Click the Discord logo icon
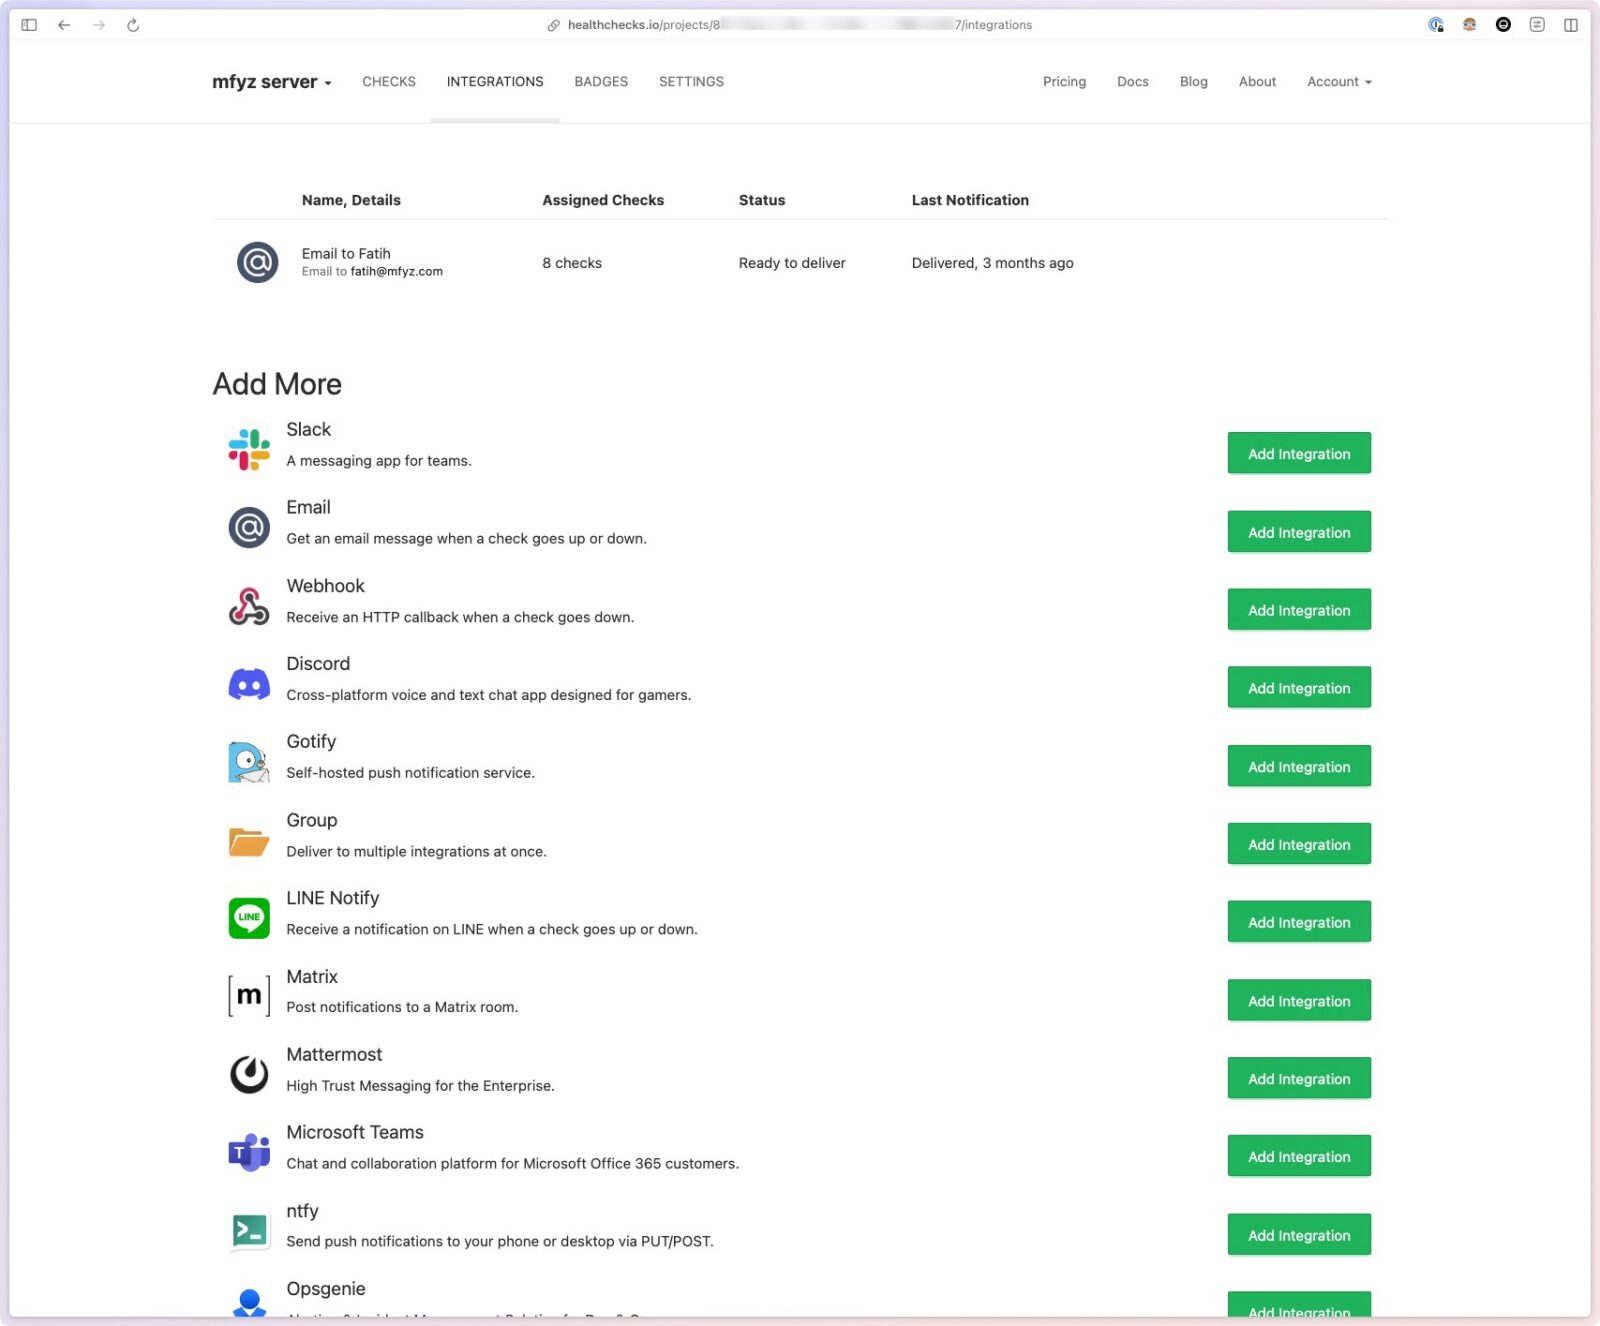 pyautogui.click(x=249, y=685)
